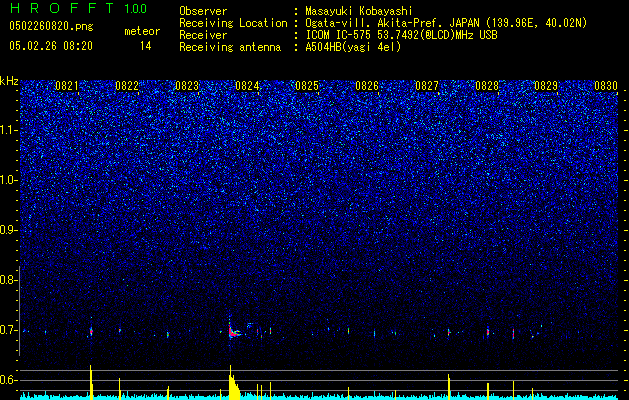The width and height of the screenshot is (629, 400).
Task: Click the Observer label
Action: (203, 11)
